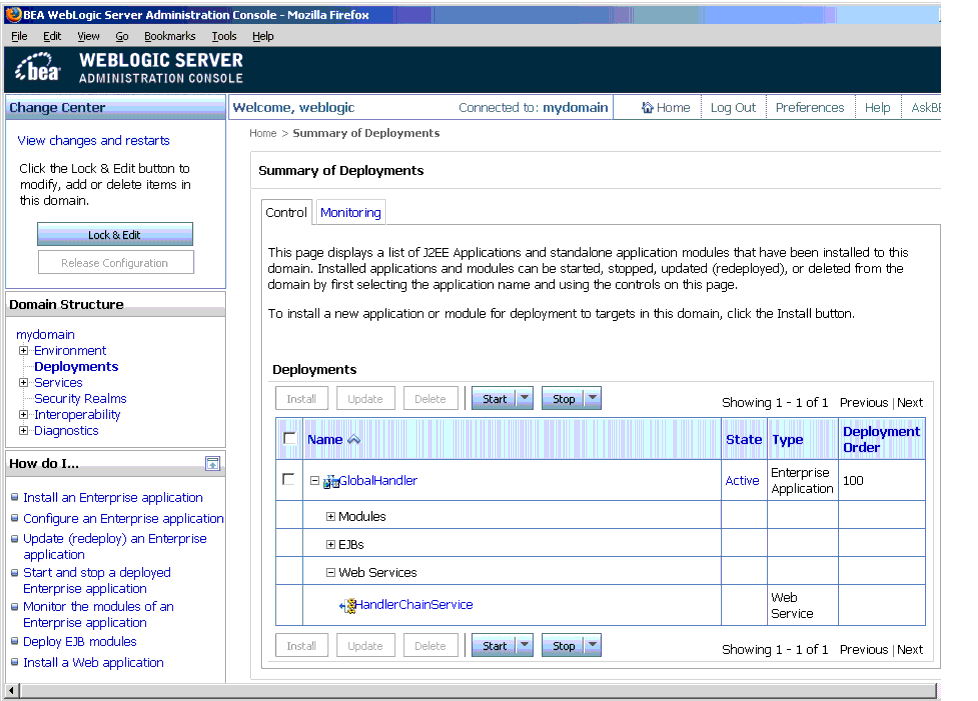Click the top Next pagination link
This screenshot has width=978, height=701.
tap(910, 402)
